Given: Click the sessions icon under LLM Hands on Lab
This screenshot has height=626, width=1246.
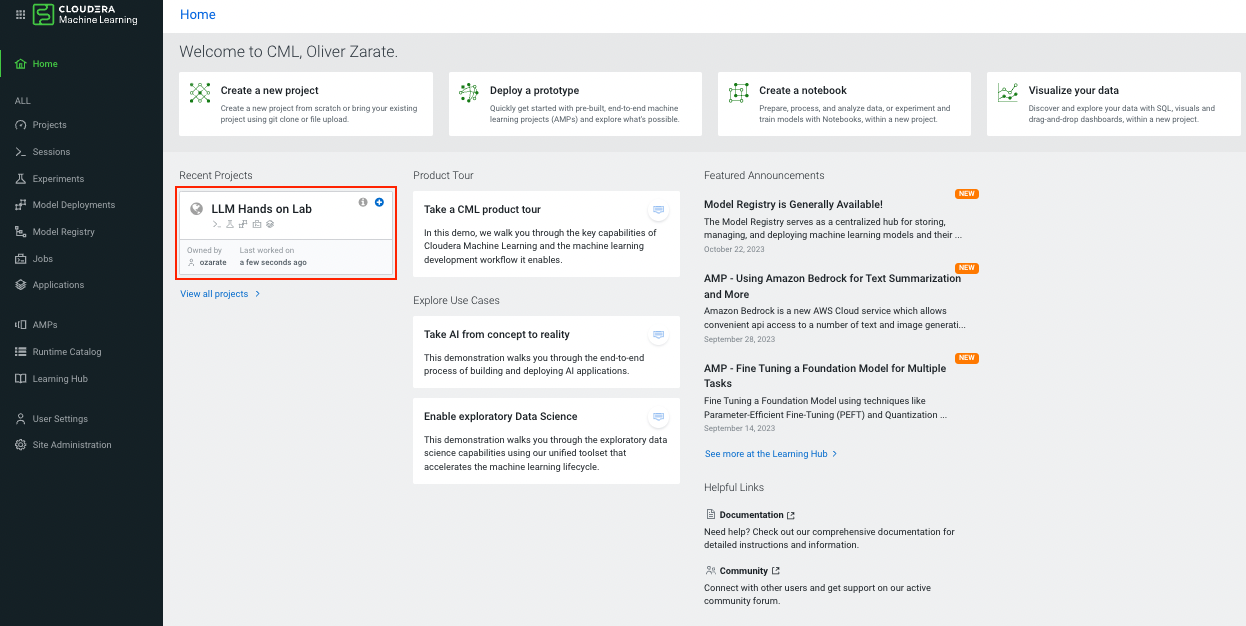Looking at the screenshot, I should click(216, 224).
